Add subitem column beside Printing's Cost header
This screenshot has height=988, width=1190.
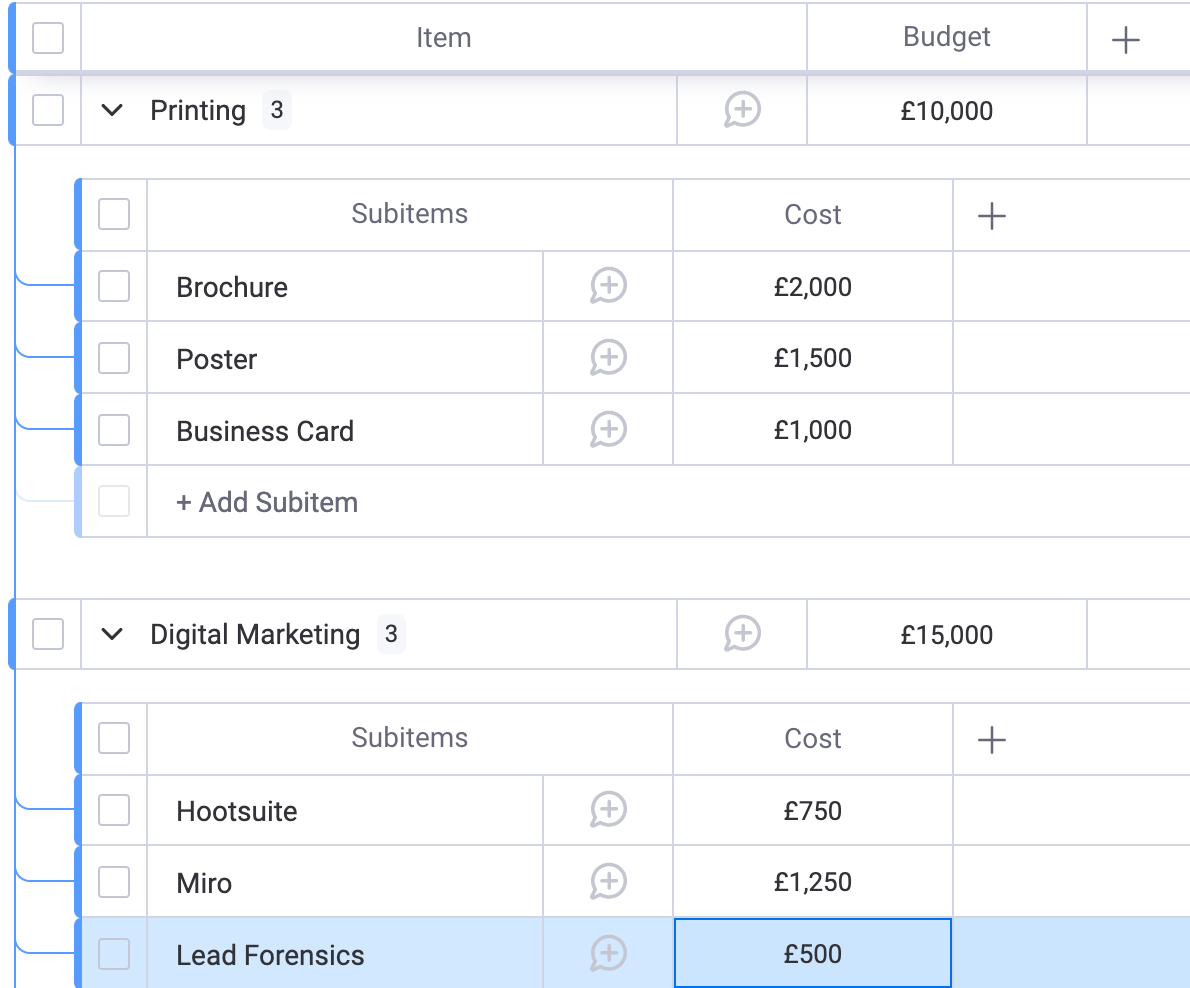point(991,216)
